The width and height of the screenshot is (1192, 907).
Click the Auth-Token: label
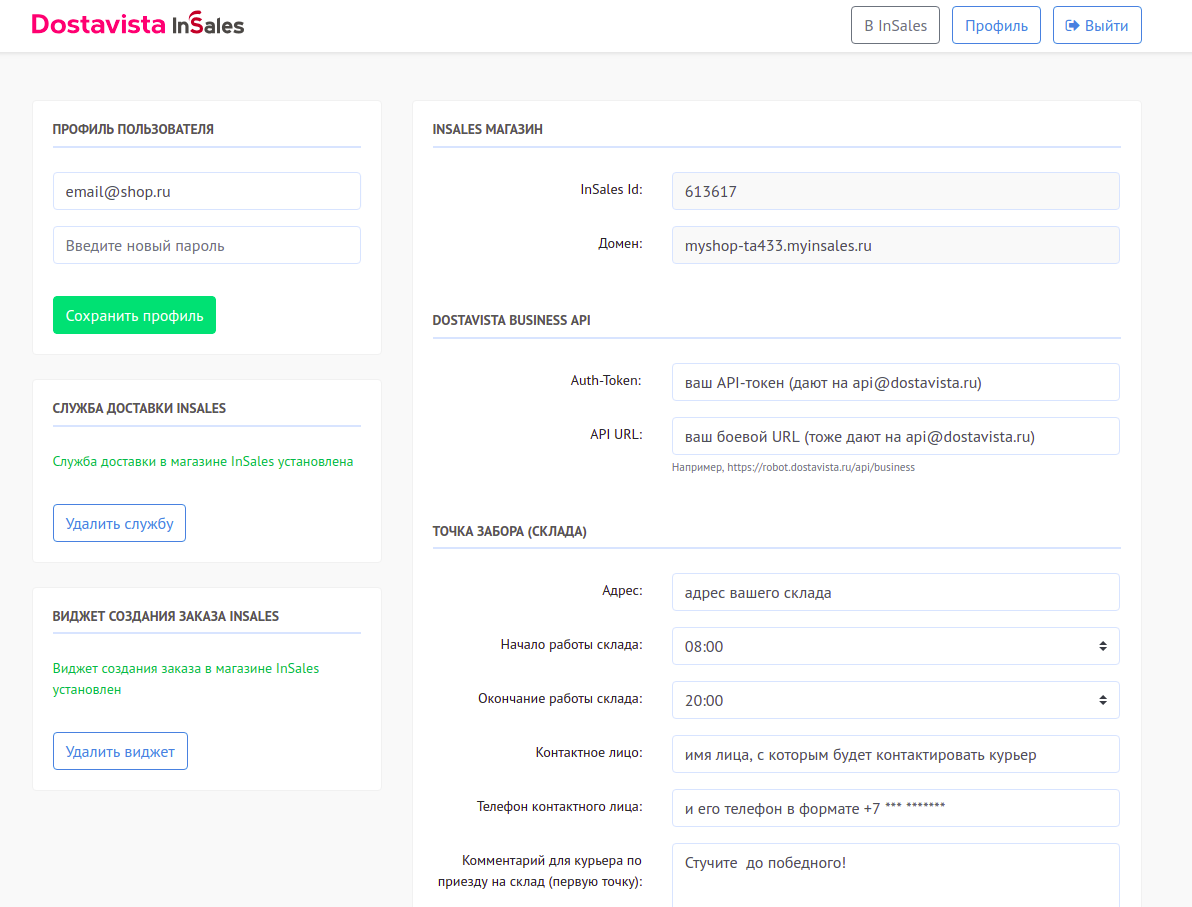606,380
